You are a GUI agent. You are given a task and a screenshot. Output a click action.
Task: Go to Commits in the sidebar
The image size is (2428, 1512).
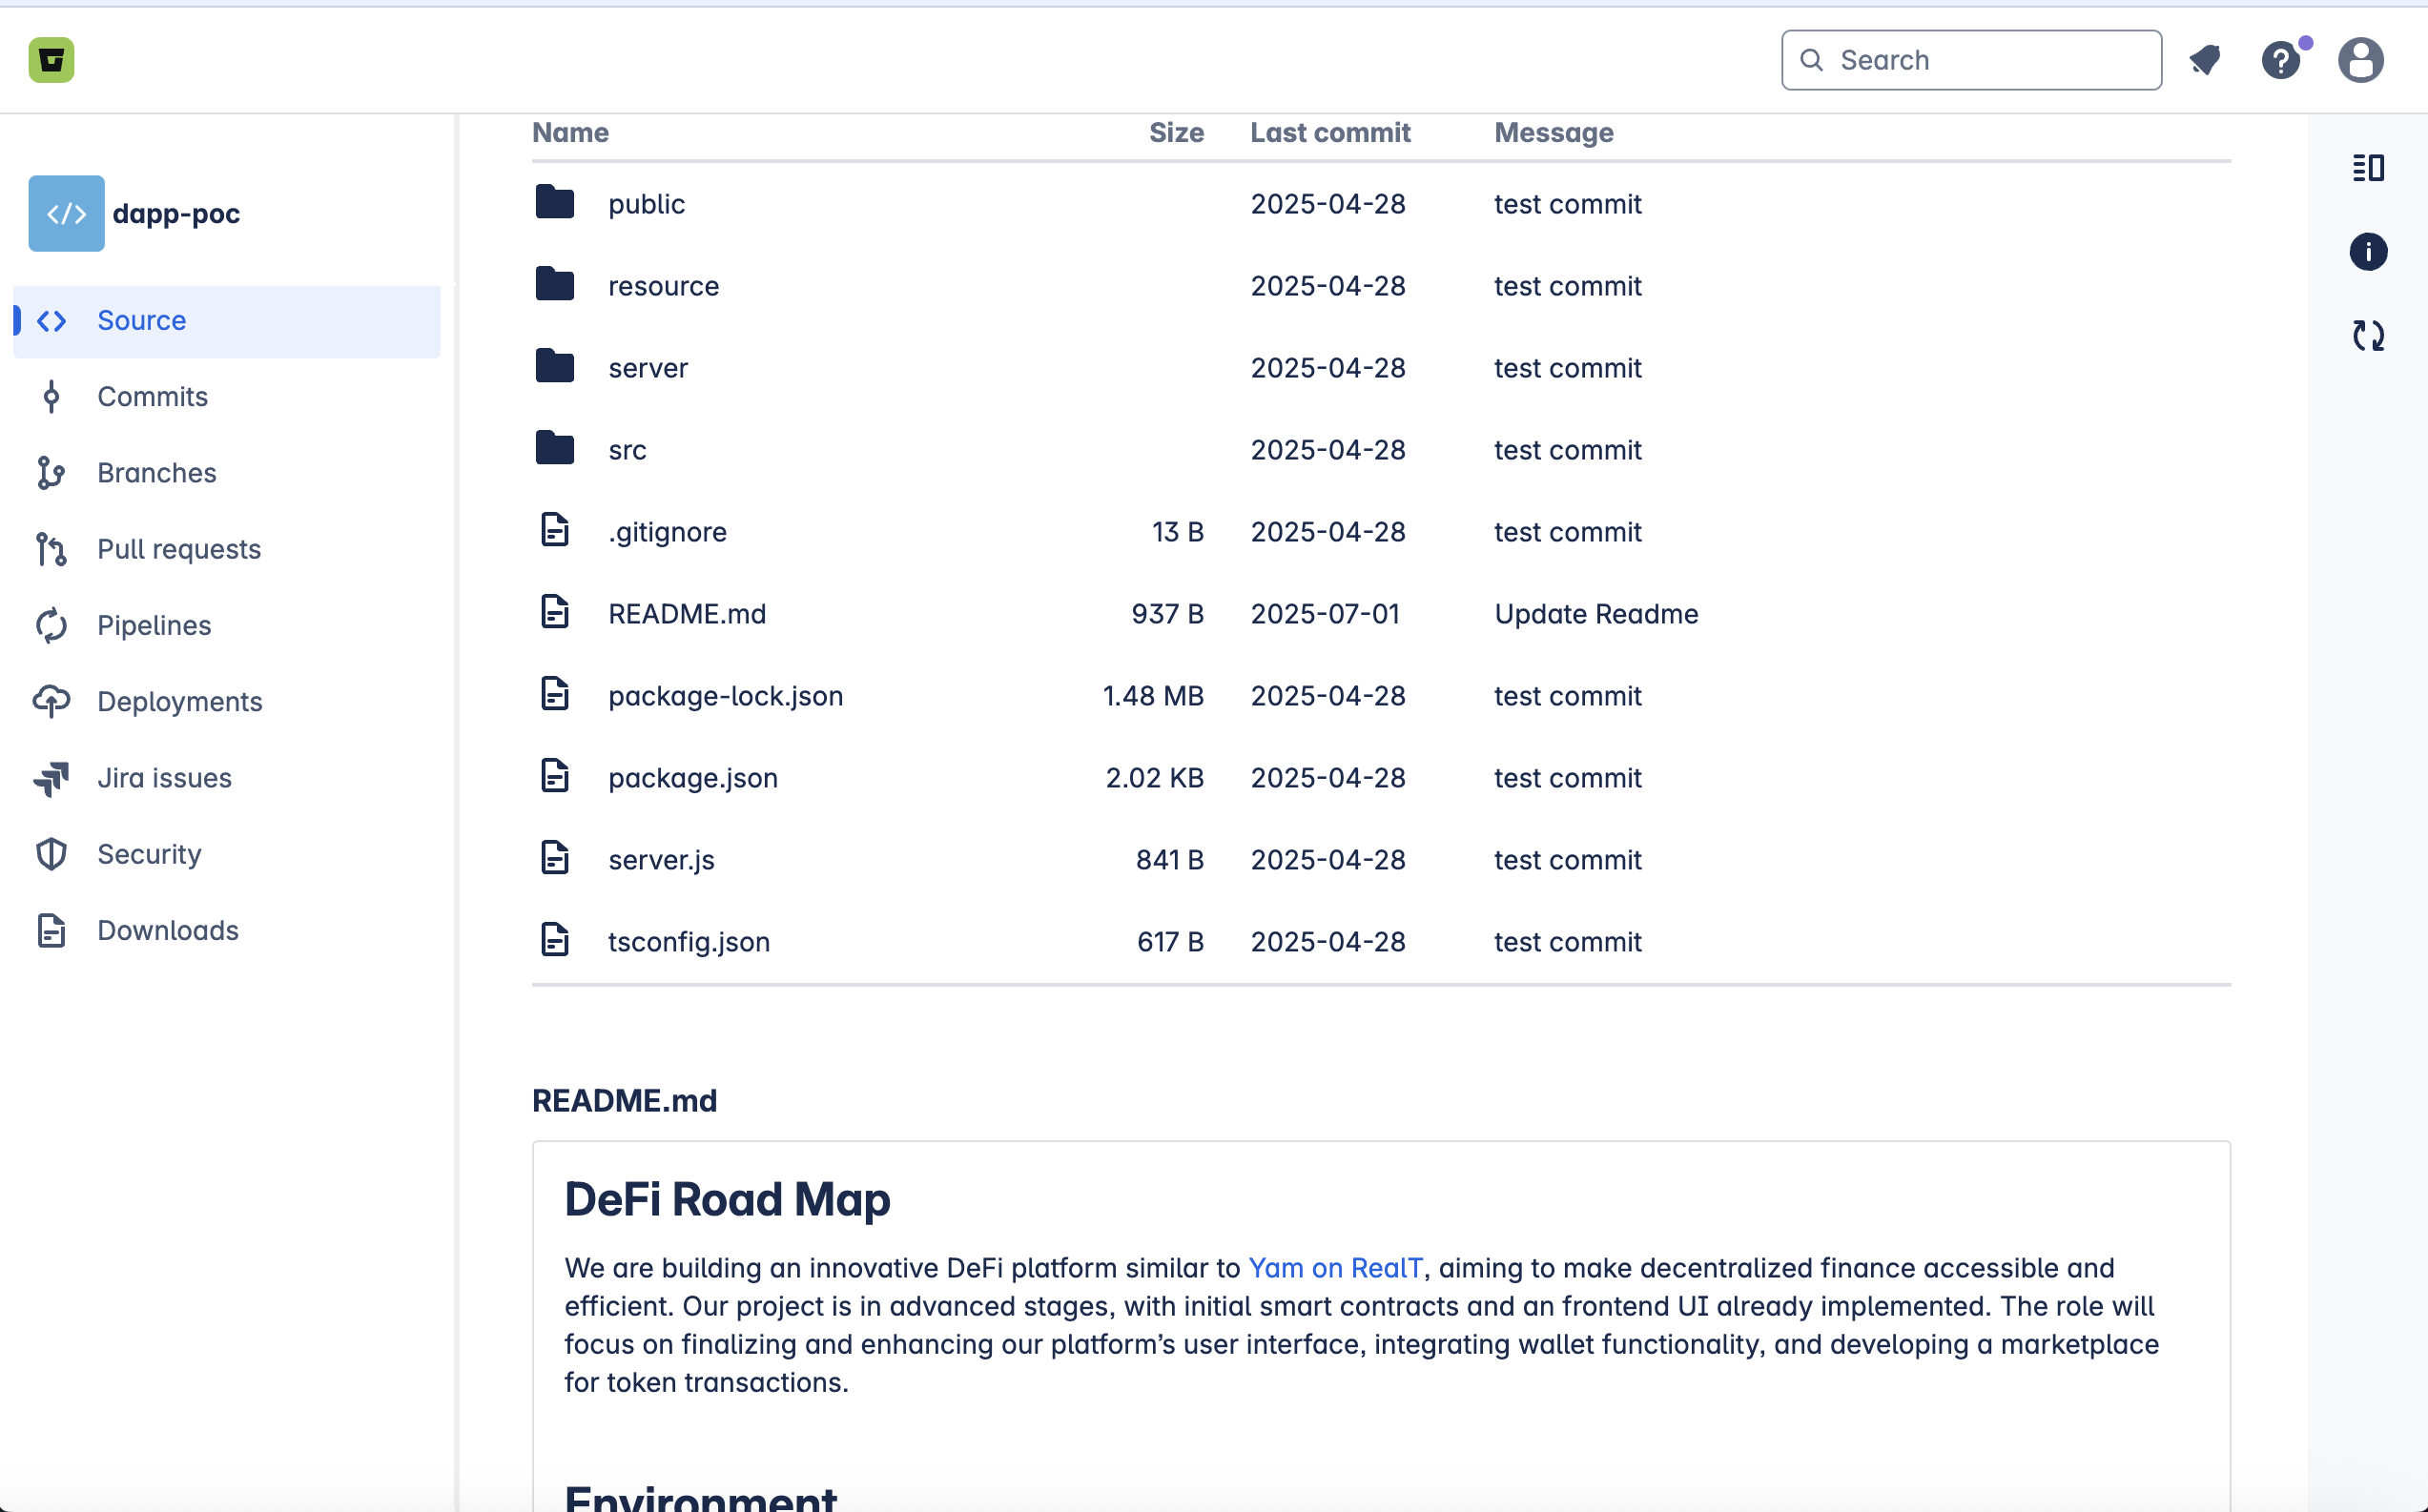(x=152, y=397)
